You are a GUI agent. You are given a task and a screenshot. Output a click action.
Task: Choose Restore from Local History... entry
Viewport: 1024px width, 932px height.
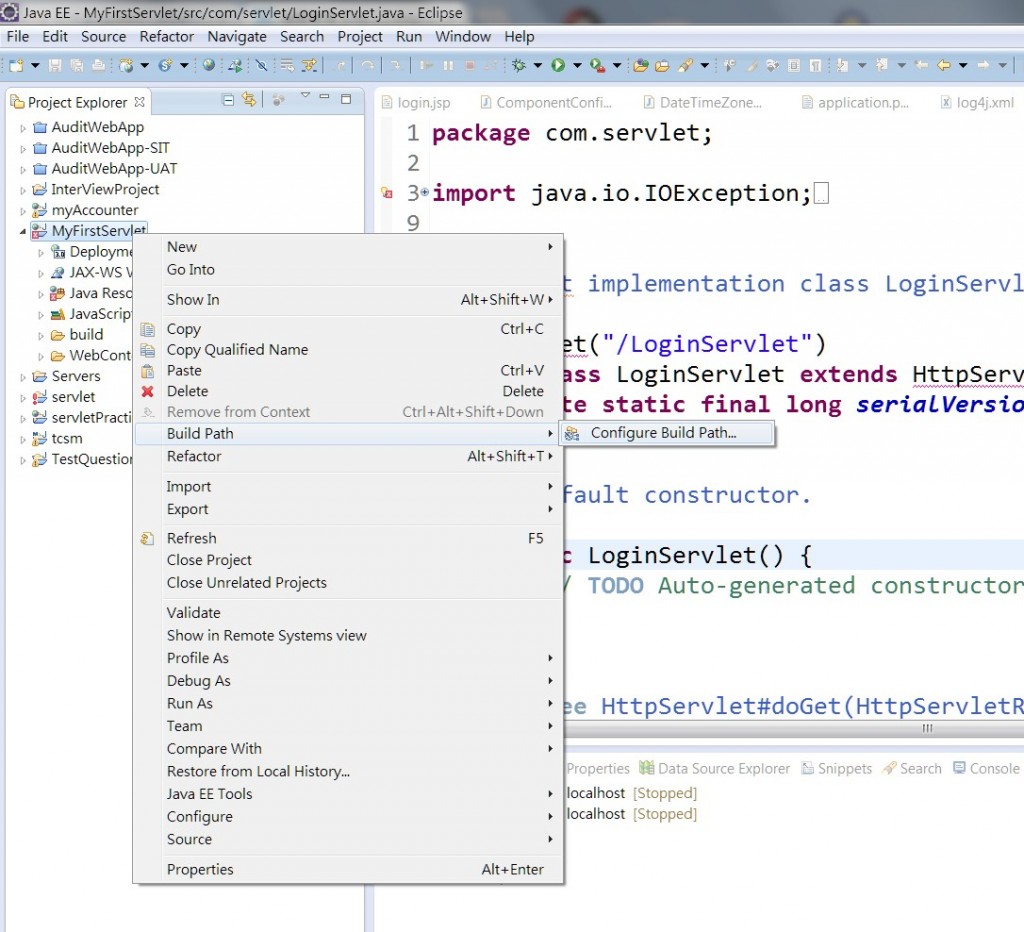347,771
